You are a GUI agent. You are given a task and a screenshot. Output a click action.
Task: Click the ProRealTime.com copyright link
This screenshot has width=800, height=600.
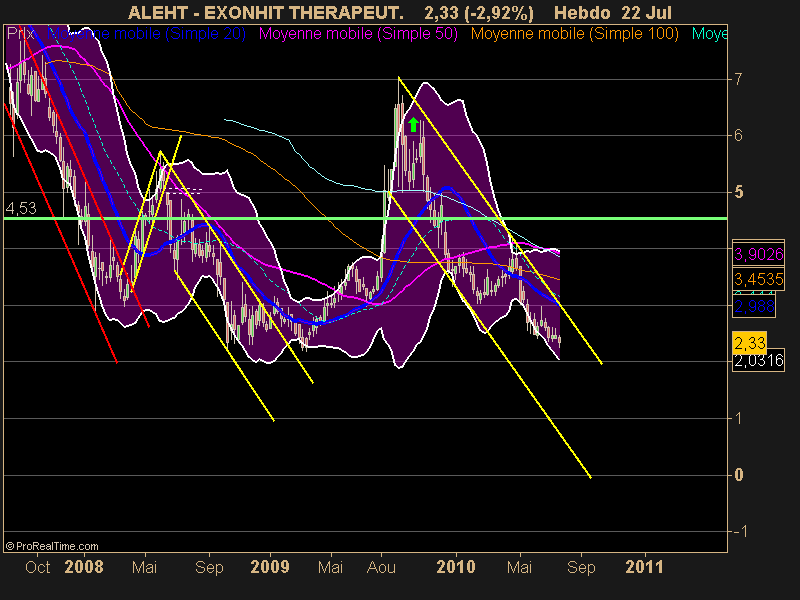tap(52, 546)
